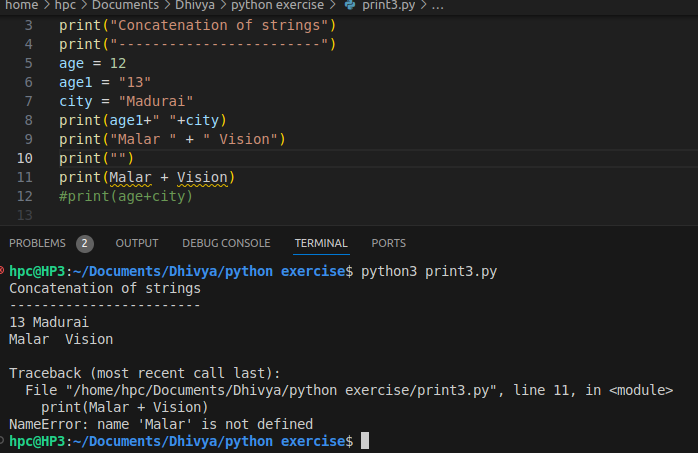This screenshot has width=698, height=453.
Task: Open the "home" breadcrumb folder
Action: point(21,6)
